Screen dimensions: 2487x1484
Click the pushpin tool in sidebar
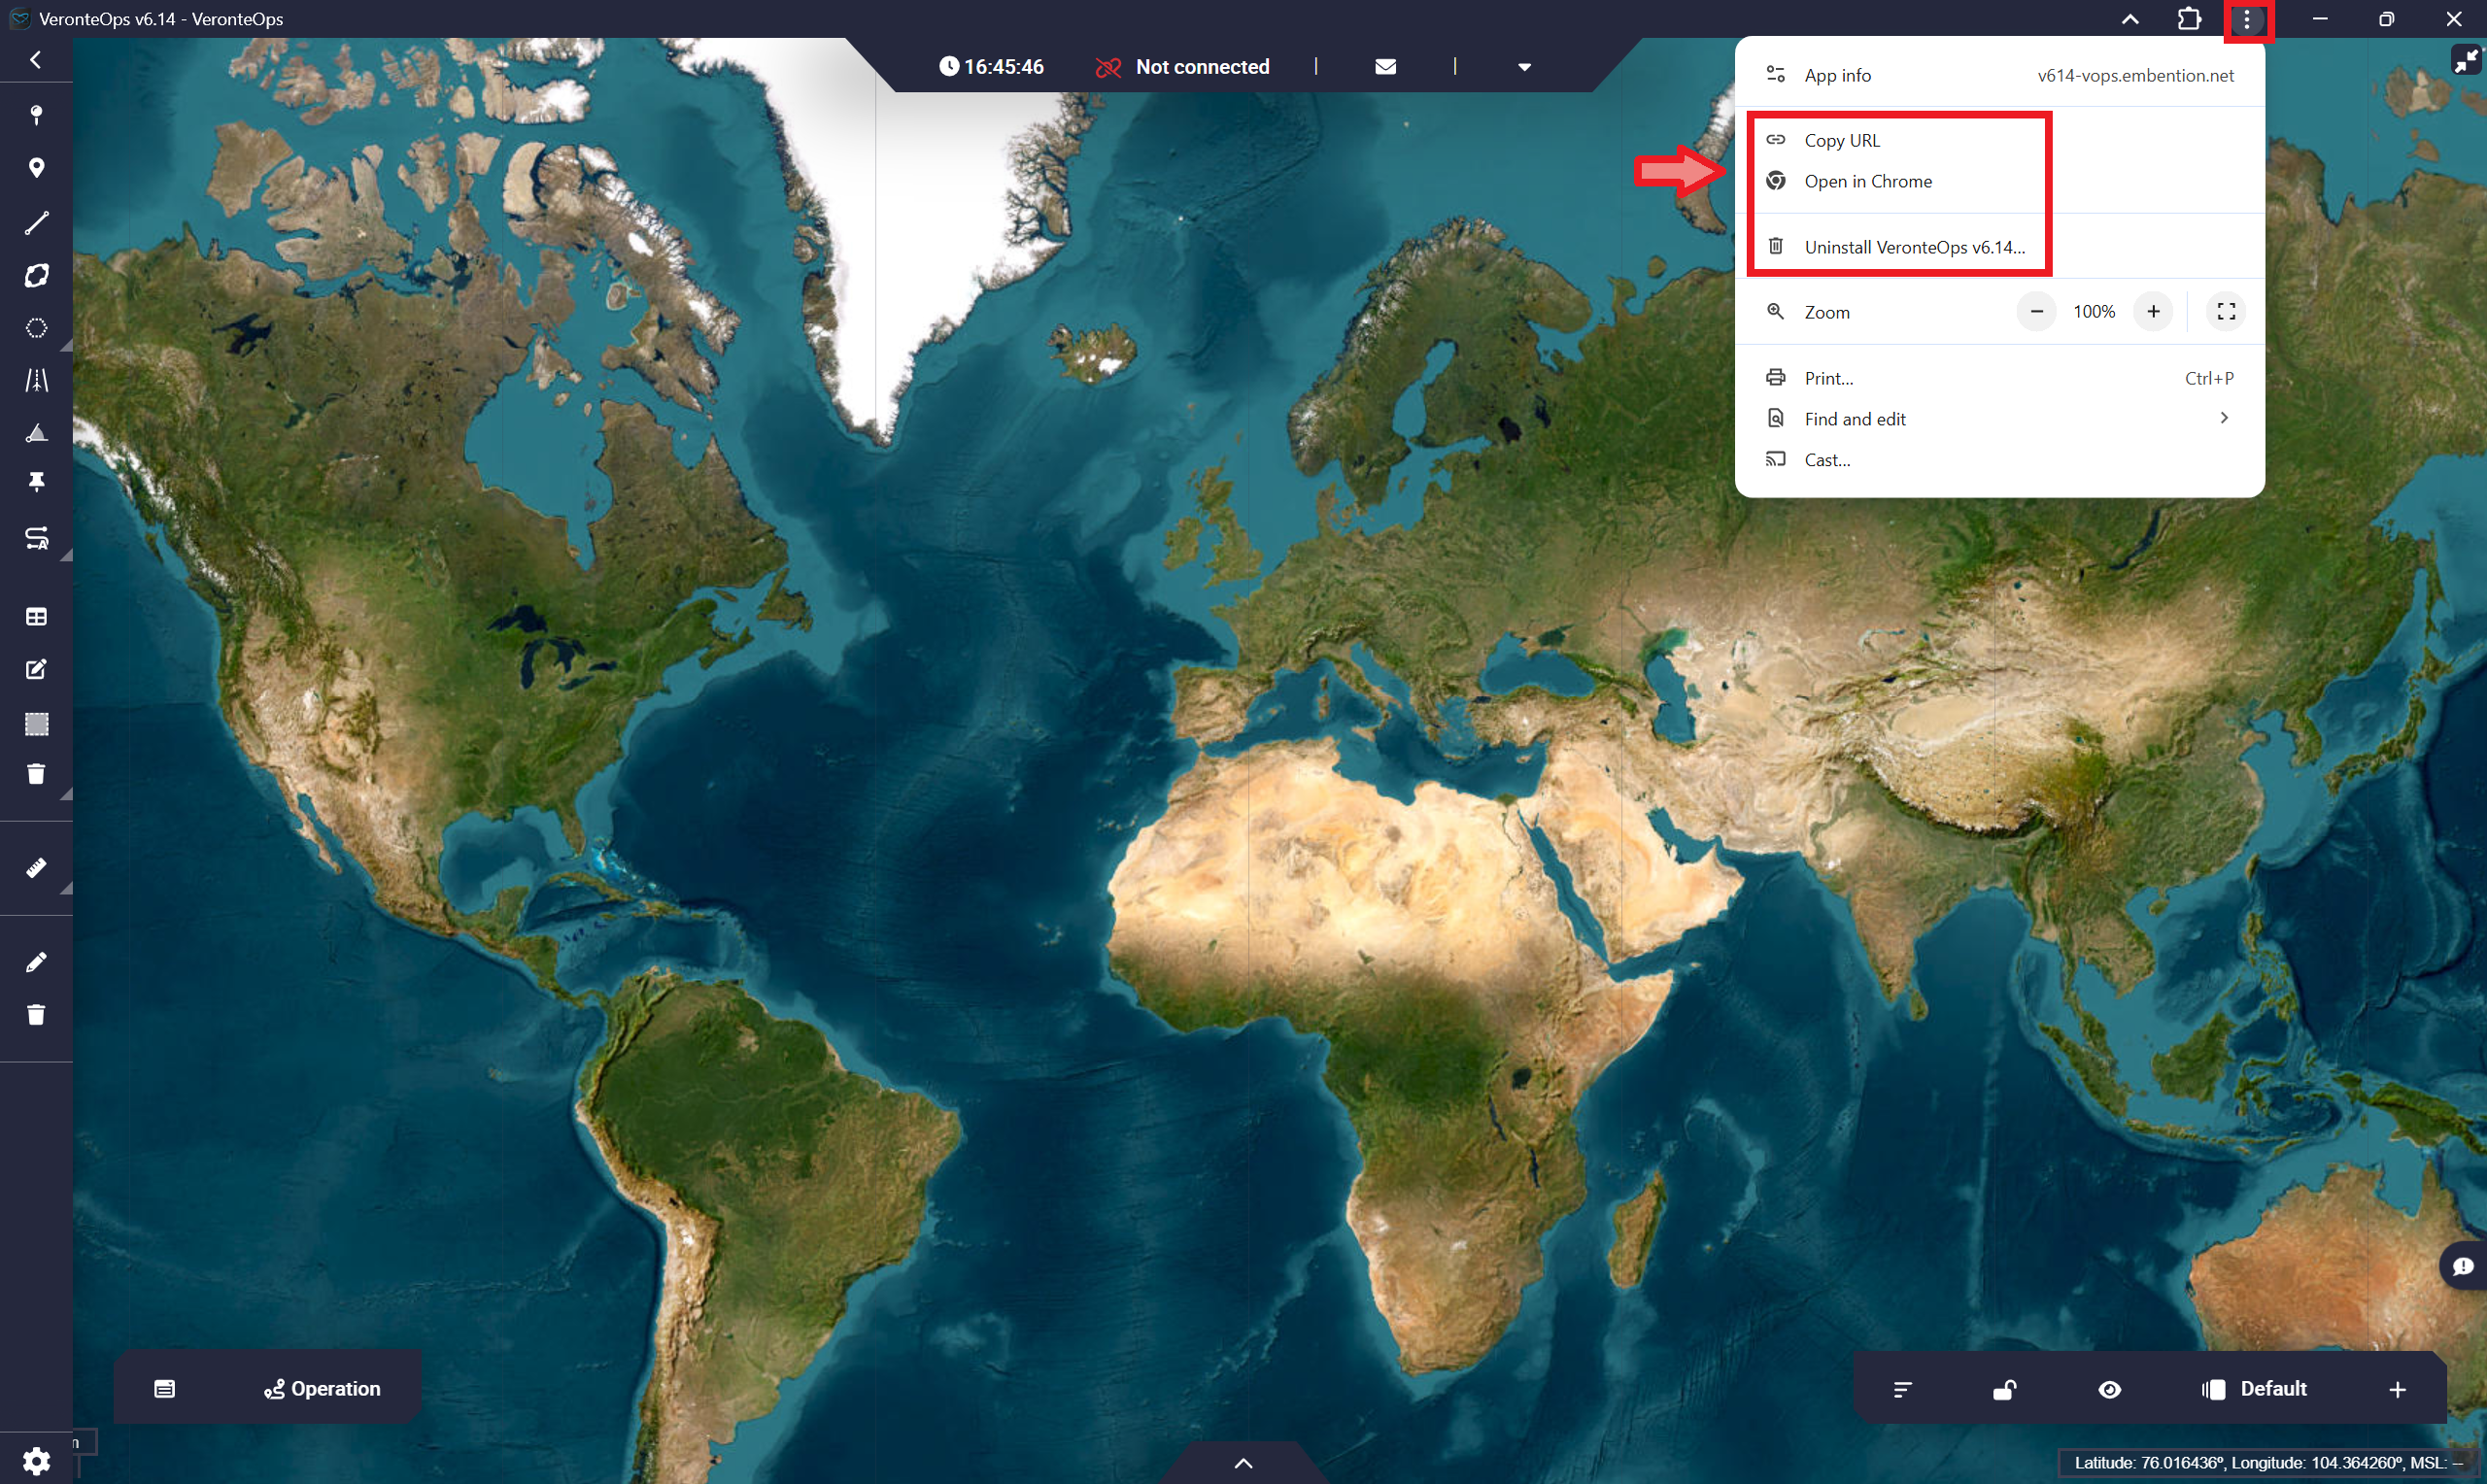37,483
